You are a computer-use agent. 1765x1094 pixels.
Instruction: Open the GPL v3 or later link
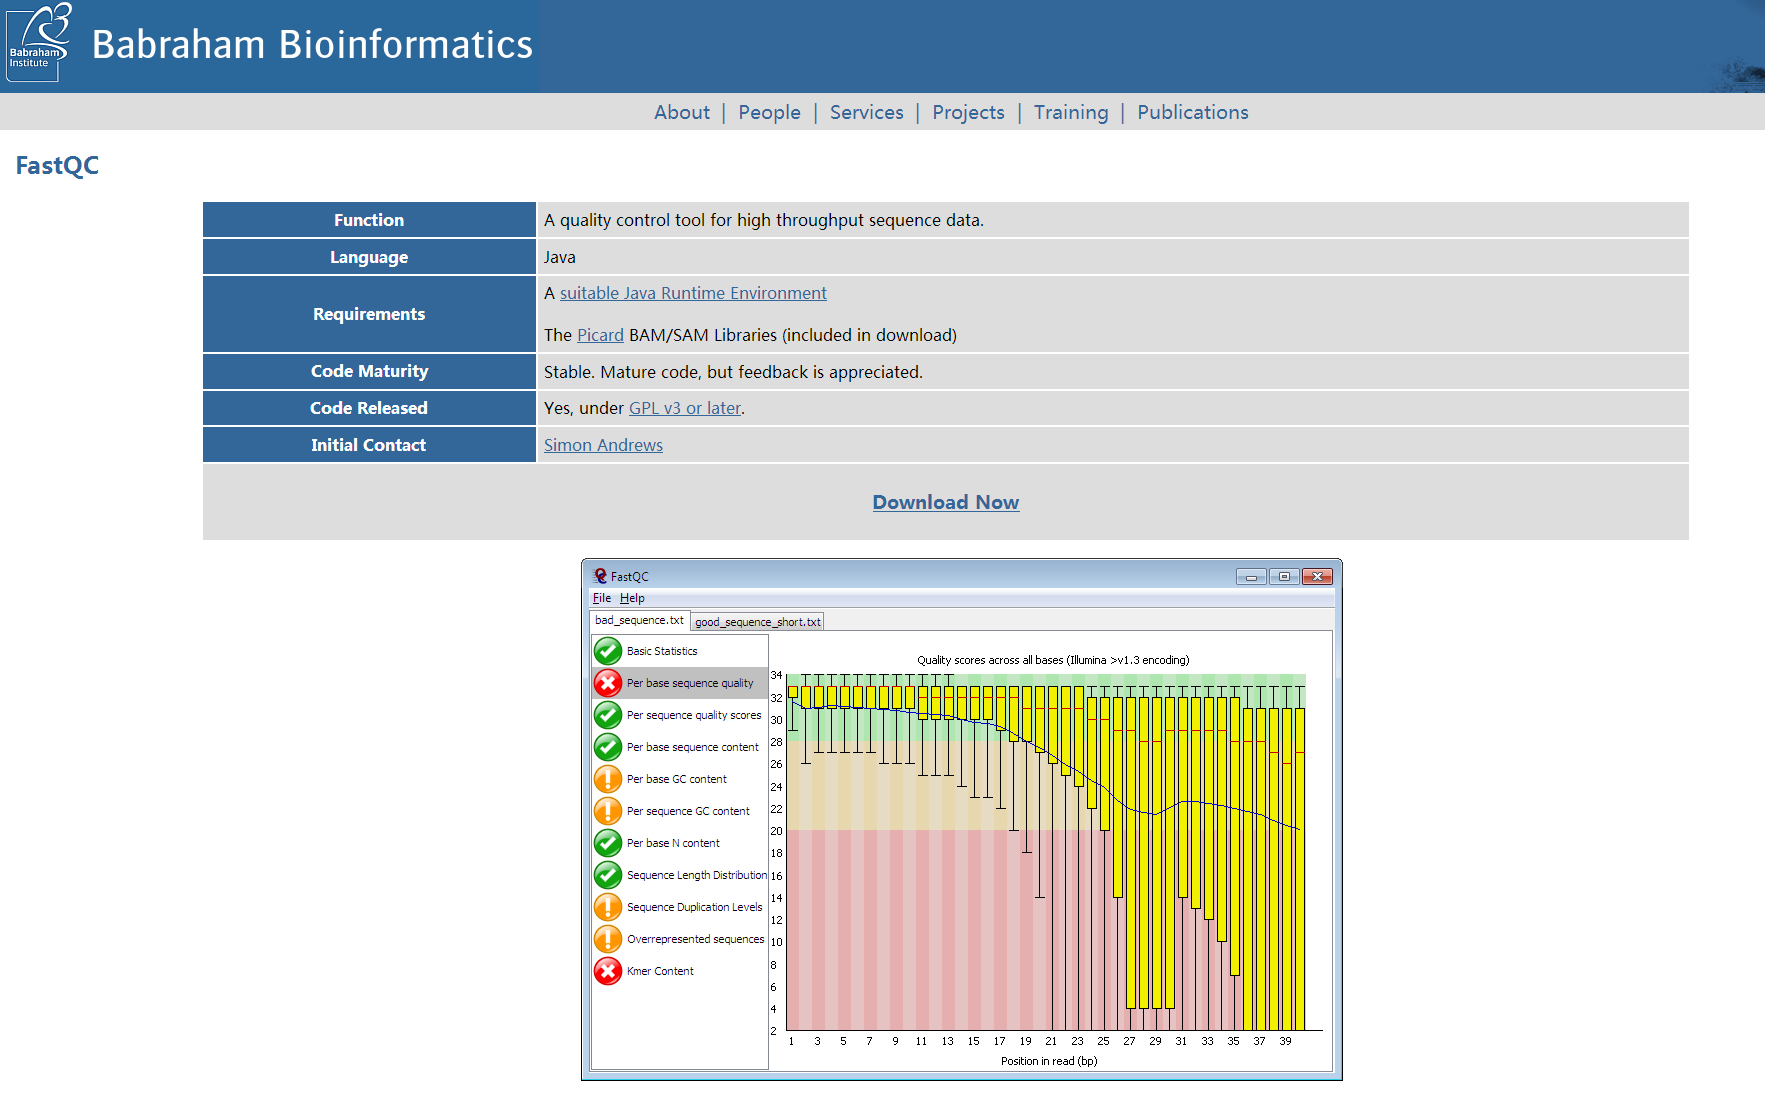click(x=685, y=408)
